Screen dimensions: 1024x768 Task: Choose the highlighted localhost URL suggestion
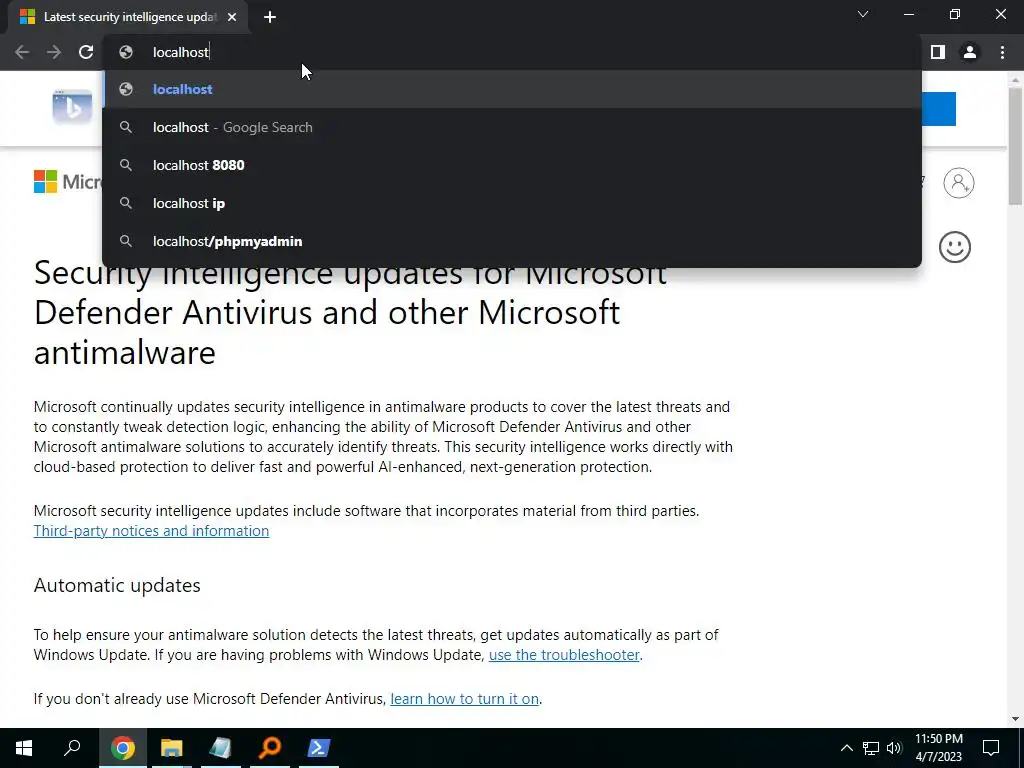(512, 89)
